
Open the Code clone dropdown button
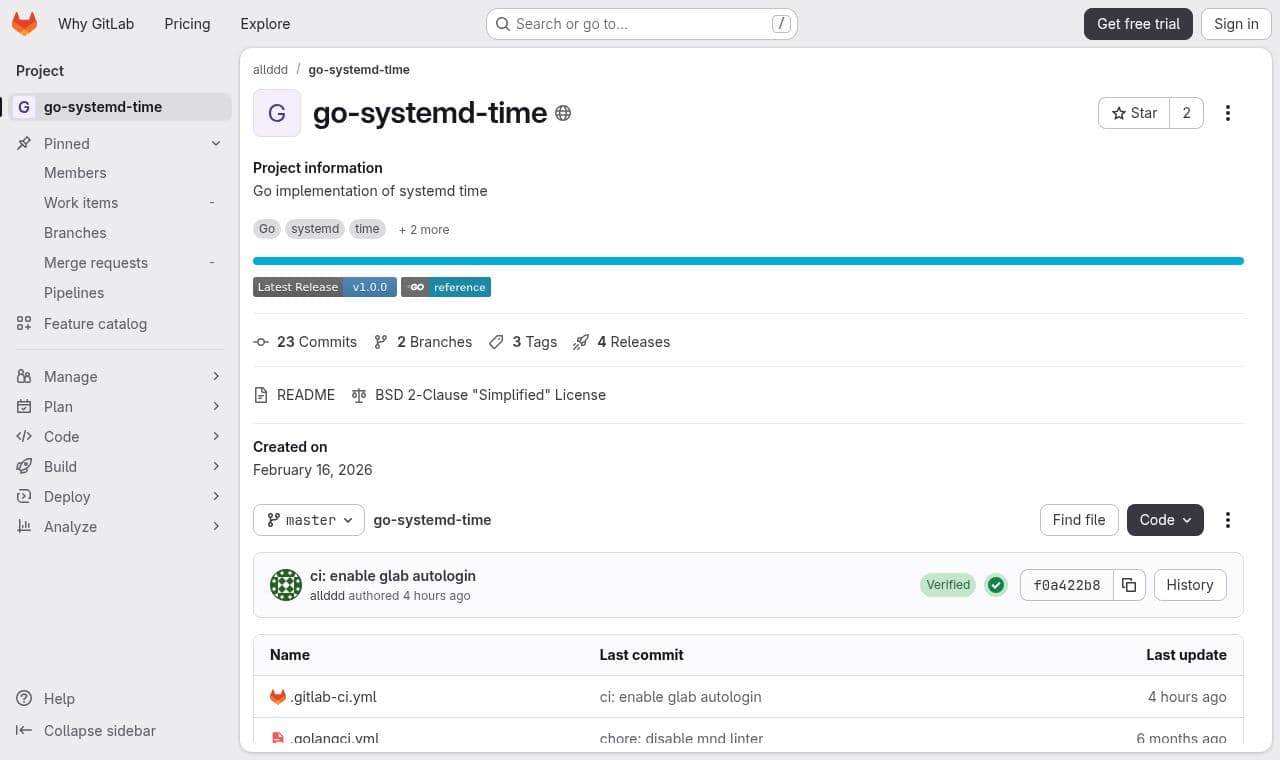[x=1165, y=520]
